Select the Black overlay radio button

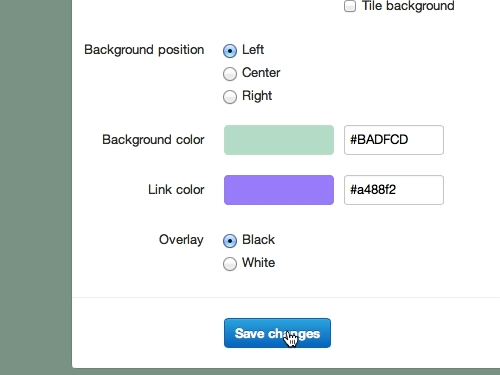[230, 241]
